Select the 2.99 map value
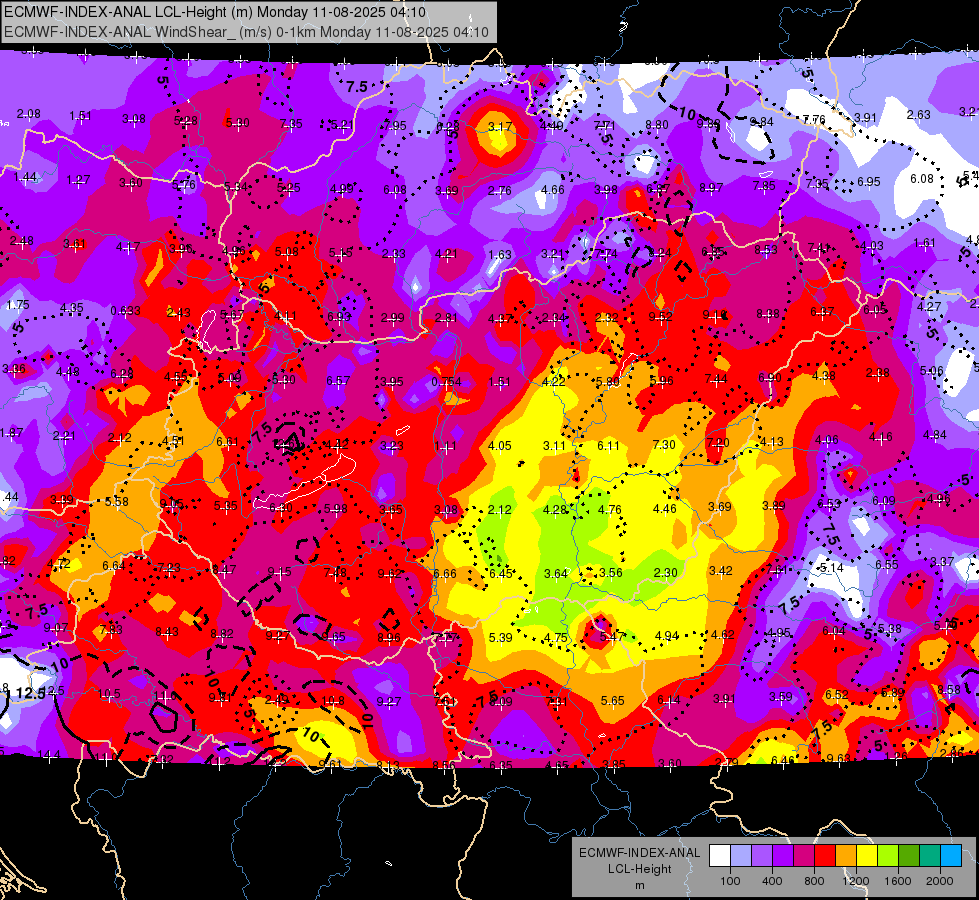The image size is (979, 900). (x=393, y=318)
